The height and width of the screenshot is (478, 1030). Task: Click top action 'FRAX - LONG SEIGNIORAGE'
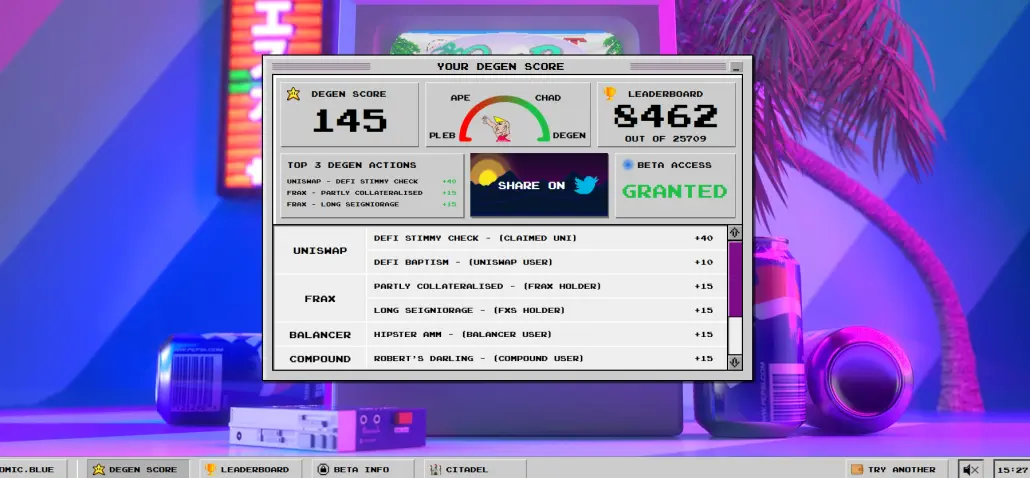343,204
